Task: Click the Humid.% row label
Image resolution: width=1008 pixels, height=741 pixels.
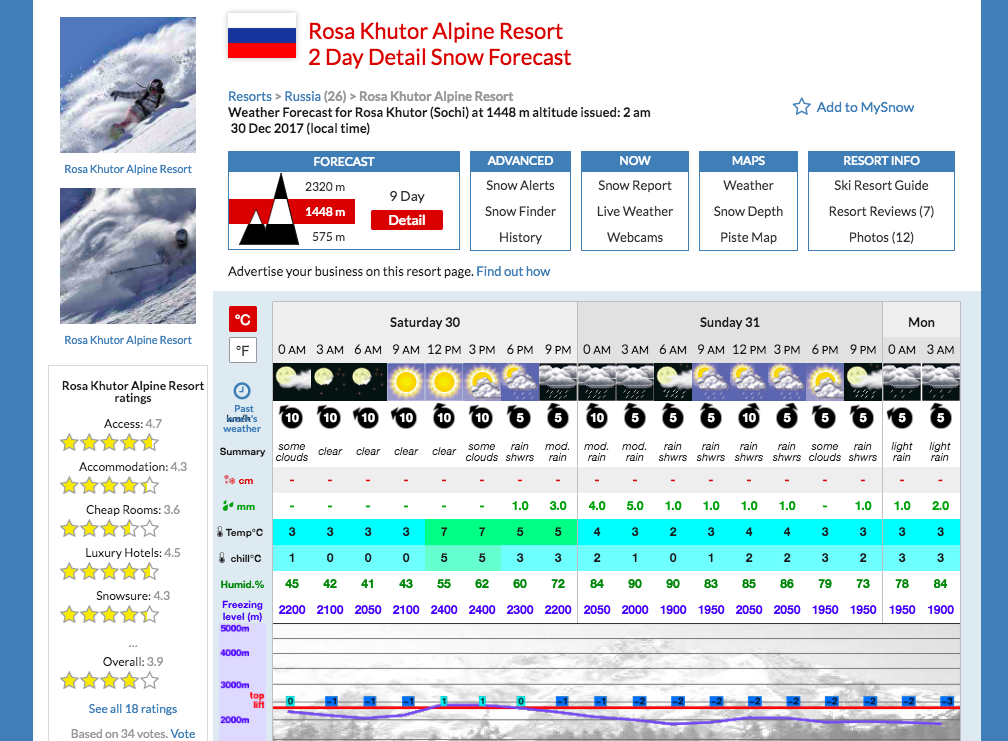Action: click(242, 584)
